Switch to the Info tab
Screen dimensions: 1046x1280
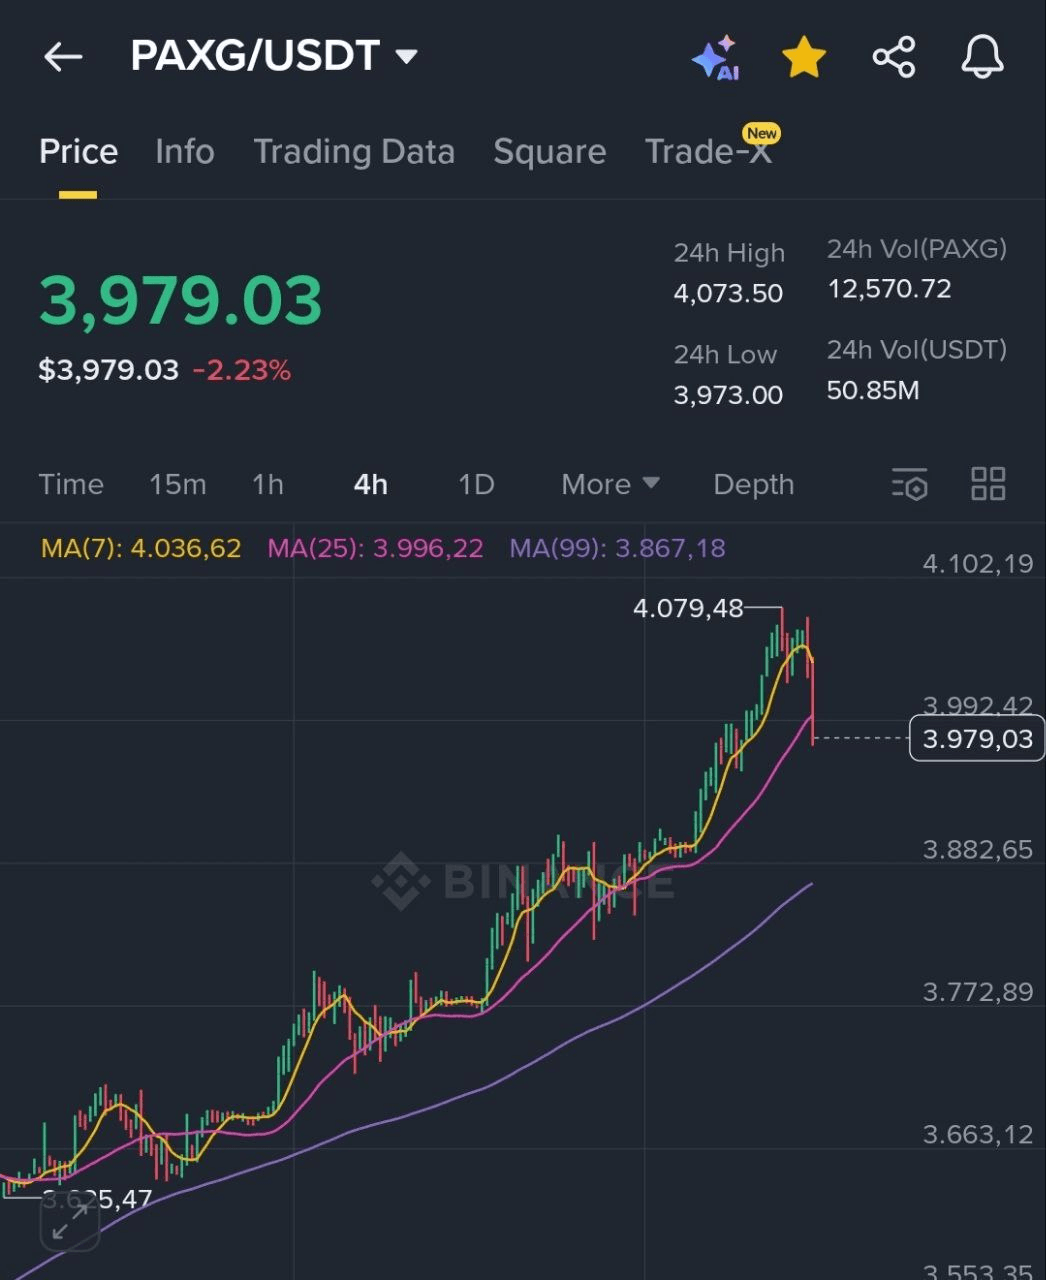(185, 152)
